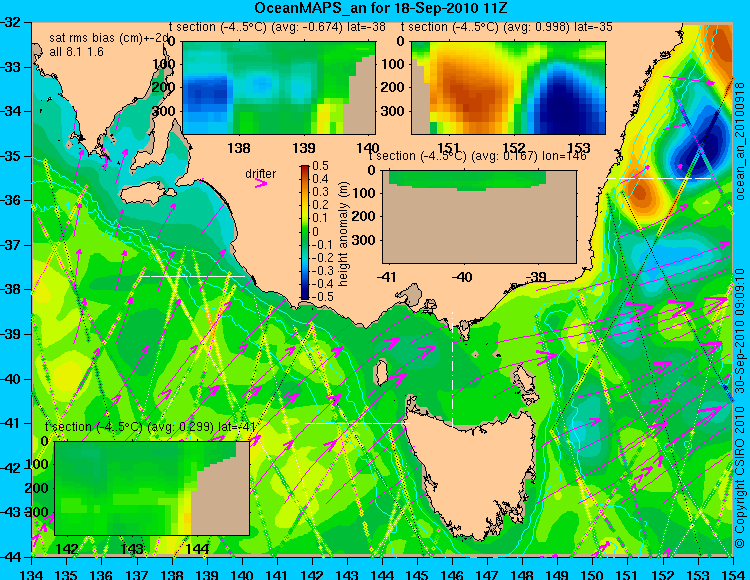Open the lon=146 temperature section inset
The width and height of the screenshot is (750, 580).
click(x=479, y=217)
